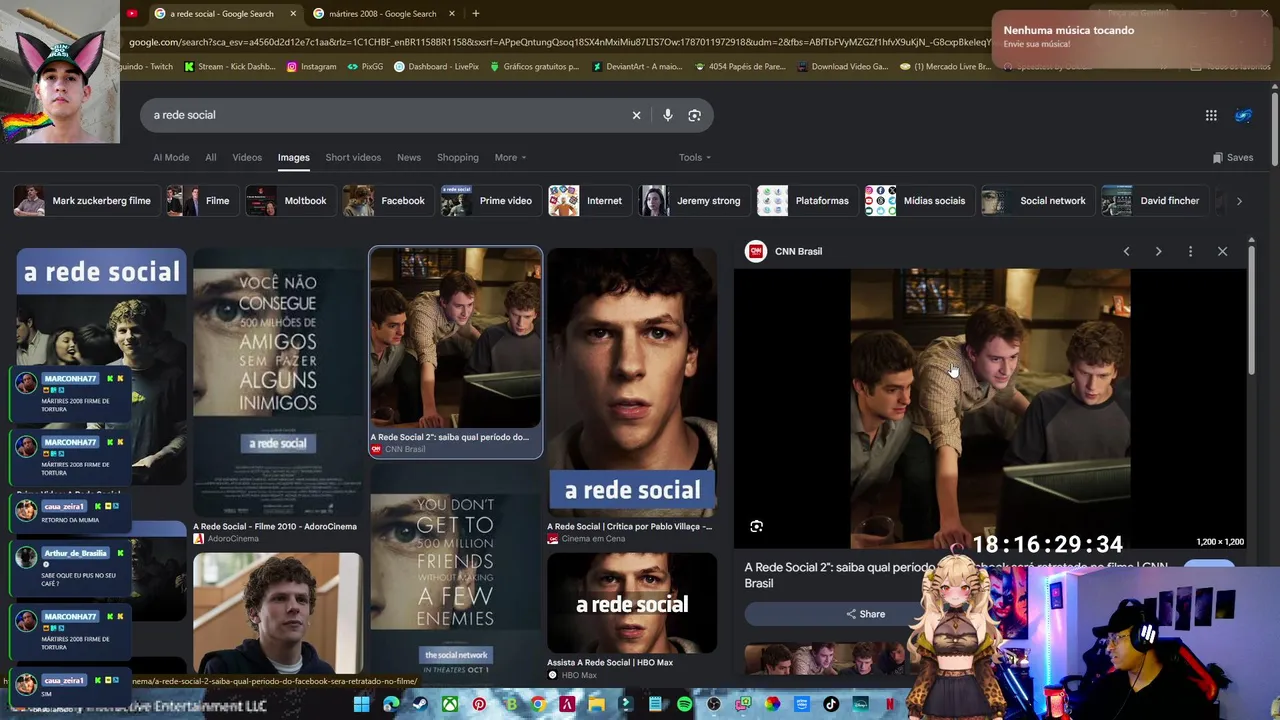Open Netflix from the taskbar
1280x720 pixels.
[x=889, y=704]
